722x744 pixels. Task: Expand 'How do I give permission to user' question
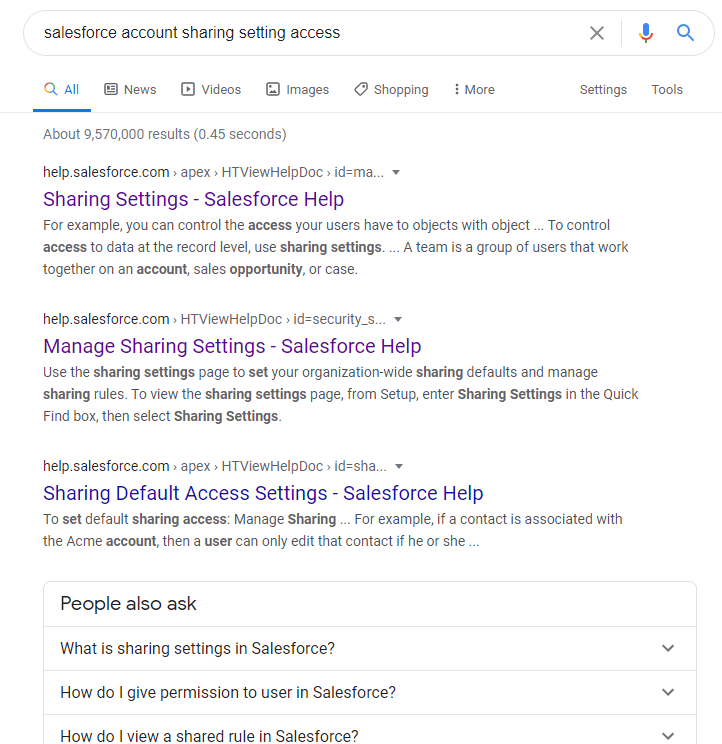(370, 693)
